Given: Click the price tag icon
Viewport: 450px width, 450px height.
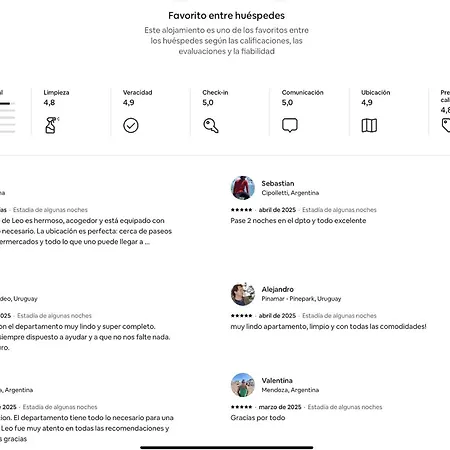Looking at the screenshot, I should coord(446,126).
